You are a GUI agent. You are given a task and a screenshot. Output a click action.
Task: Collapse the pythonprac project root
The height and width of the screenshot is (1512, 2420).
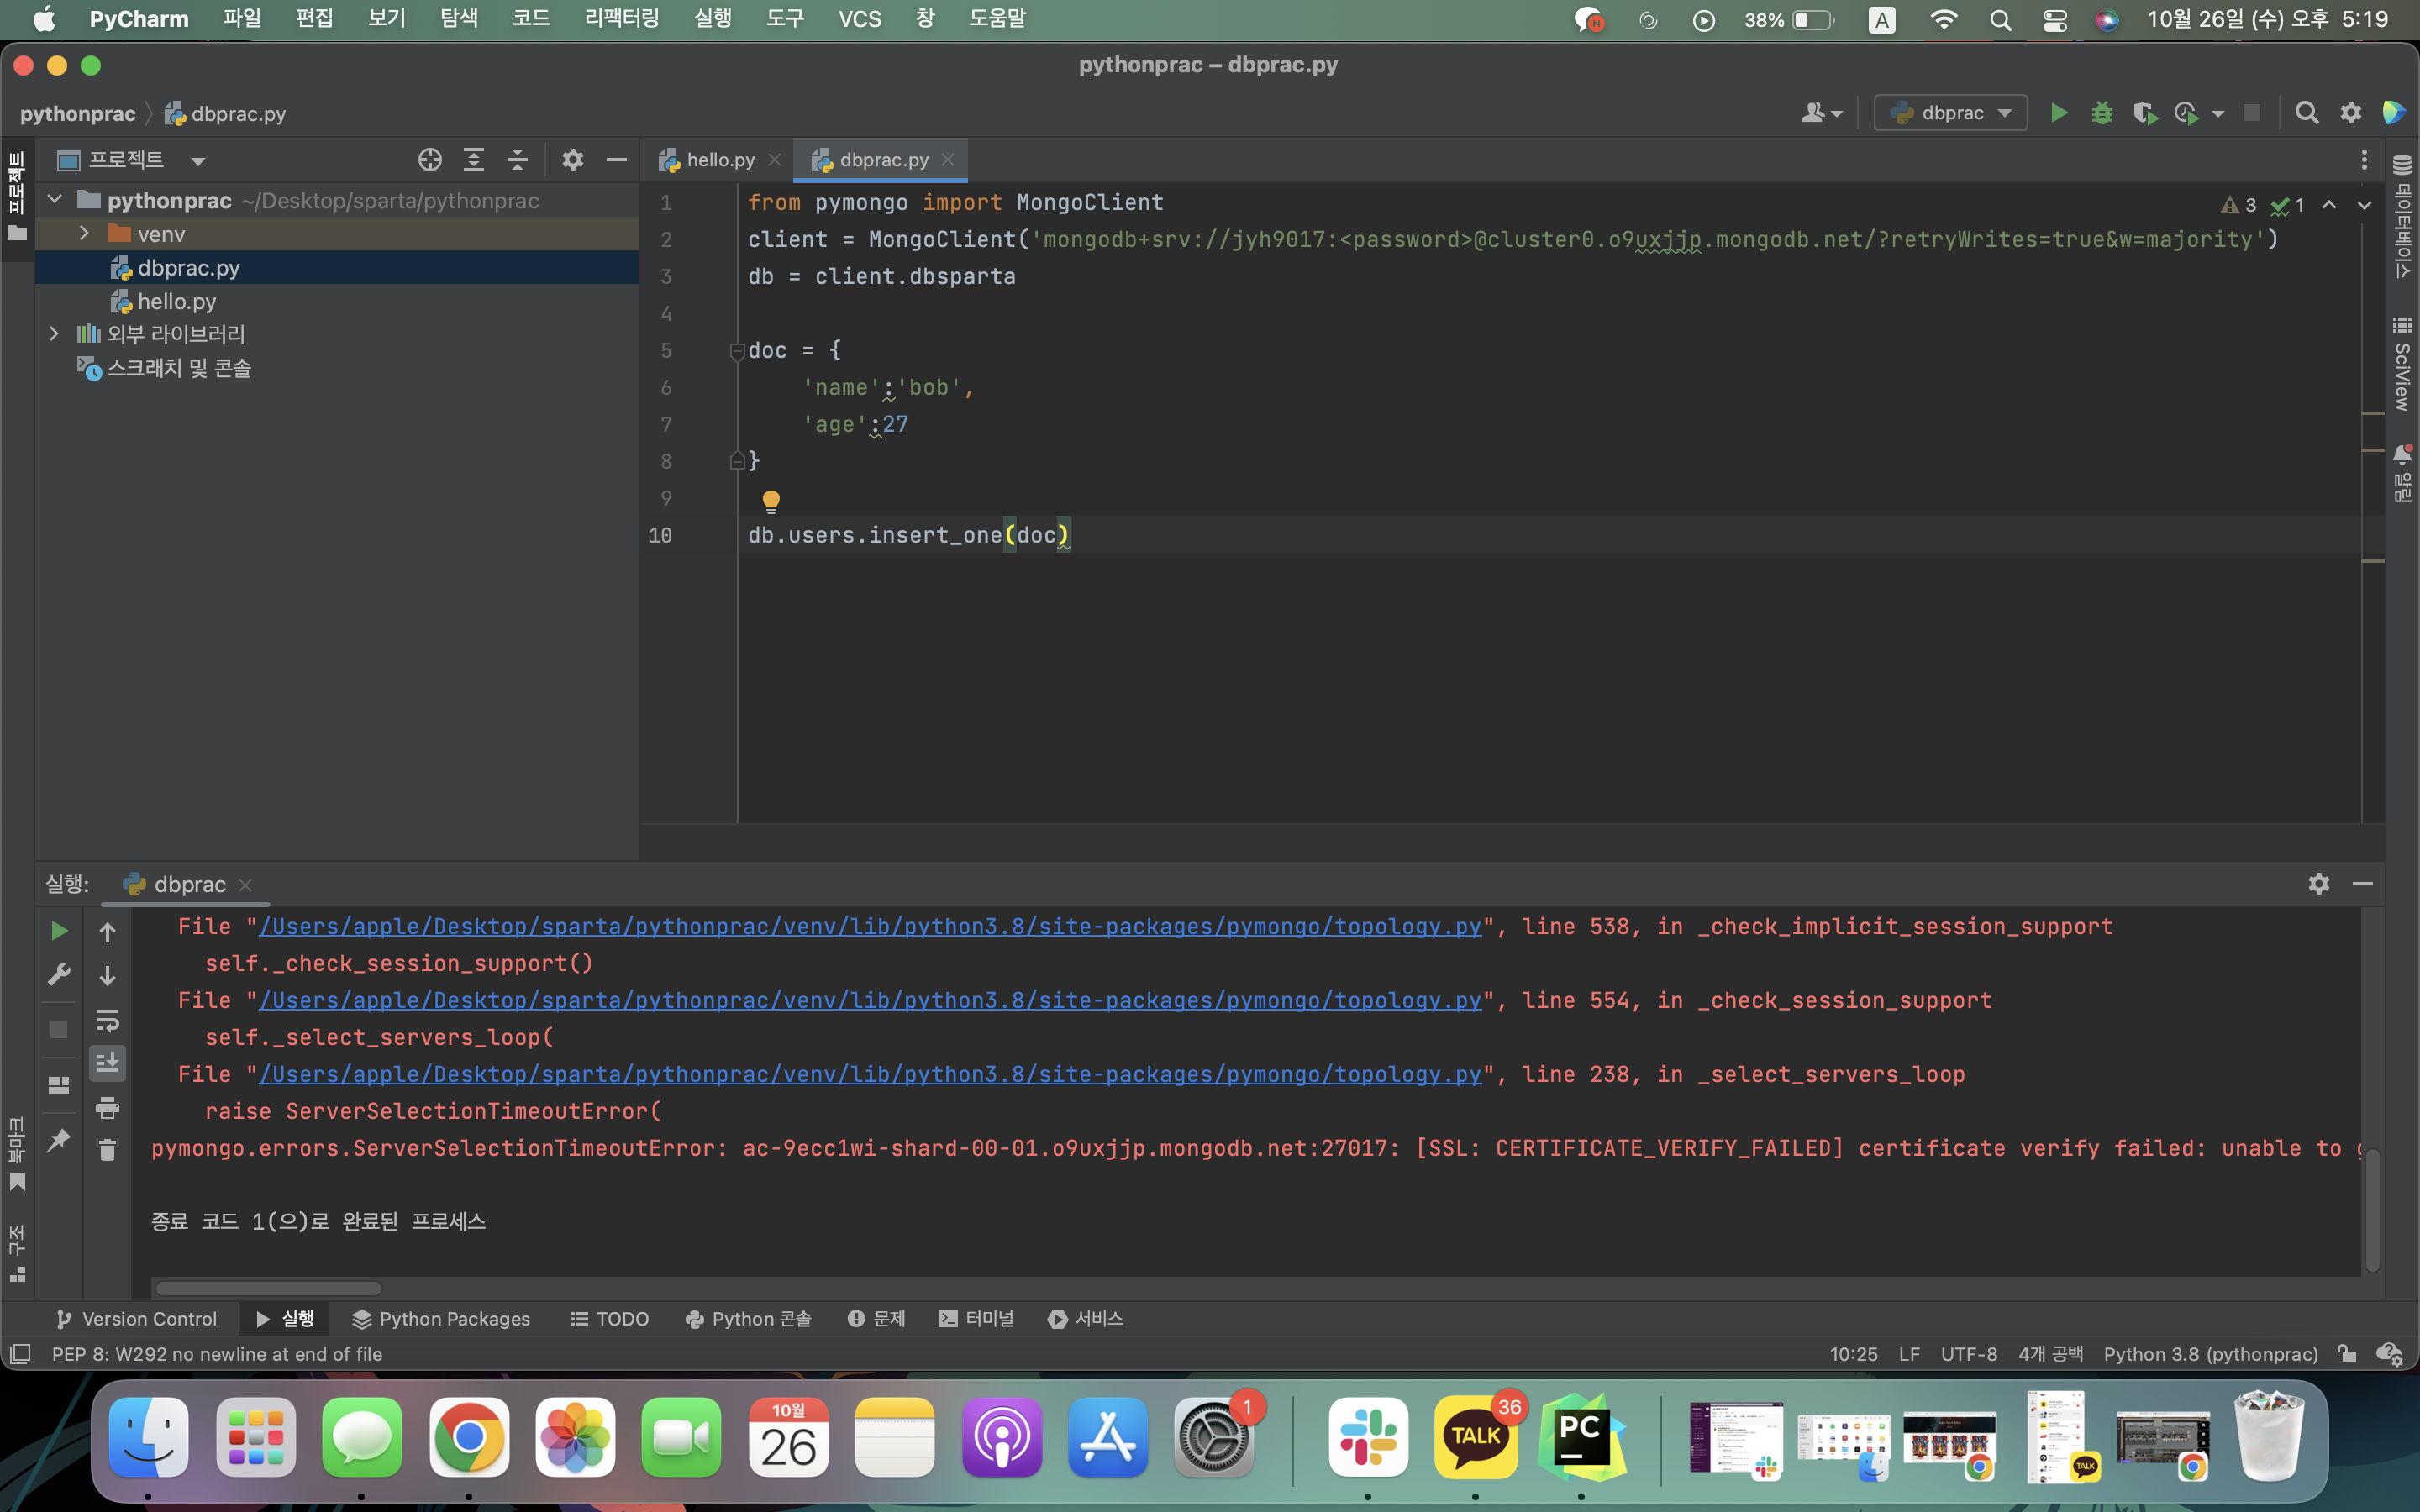pos(55,200)
